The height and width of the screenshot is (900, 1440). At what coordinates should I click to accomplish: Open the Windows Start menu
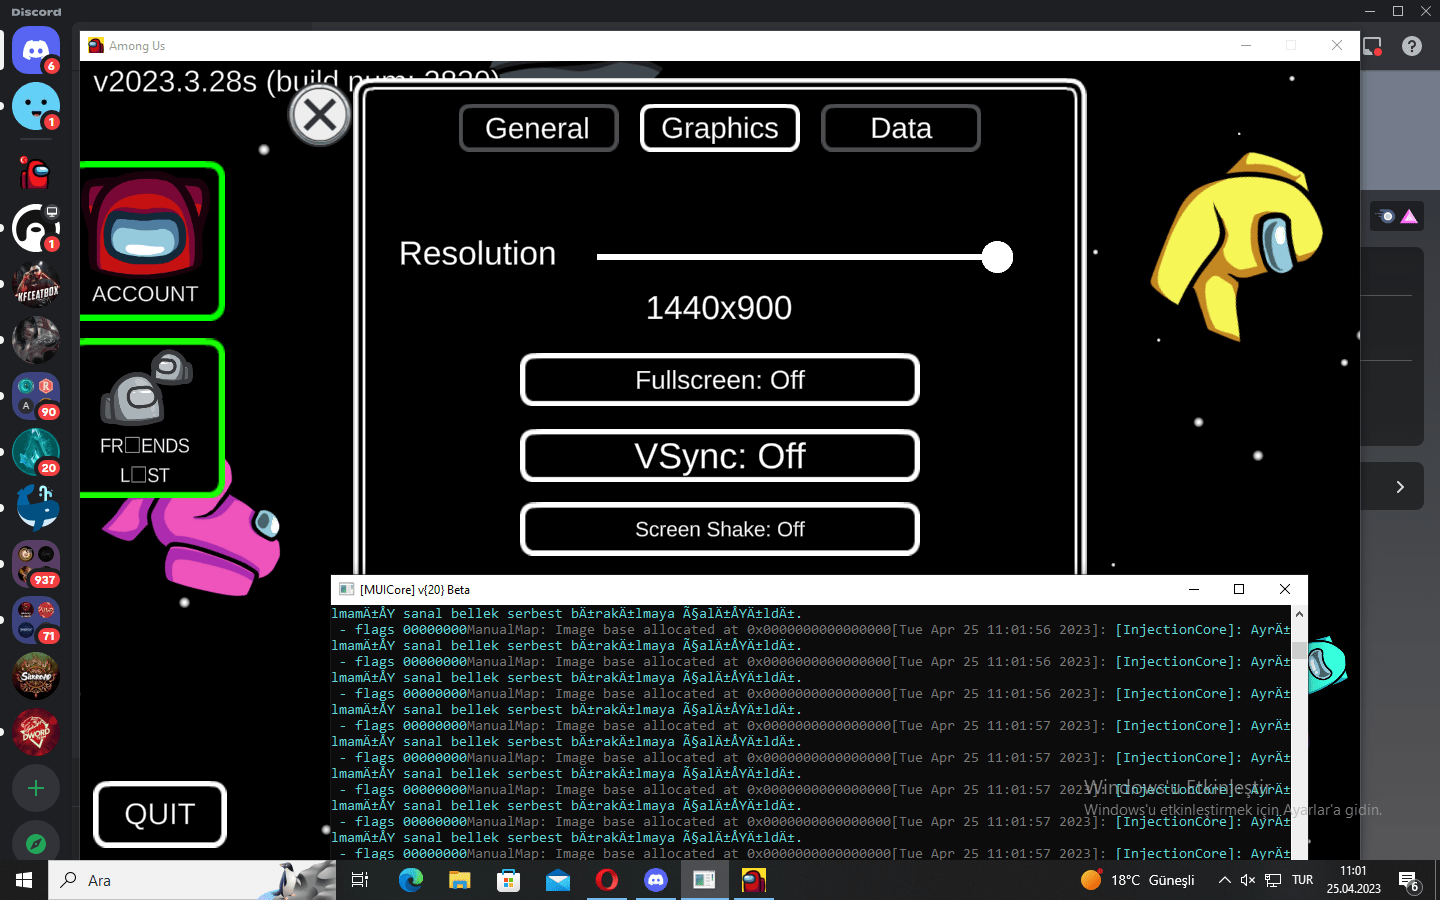24,880
